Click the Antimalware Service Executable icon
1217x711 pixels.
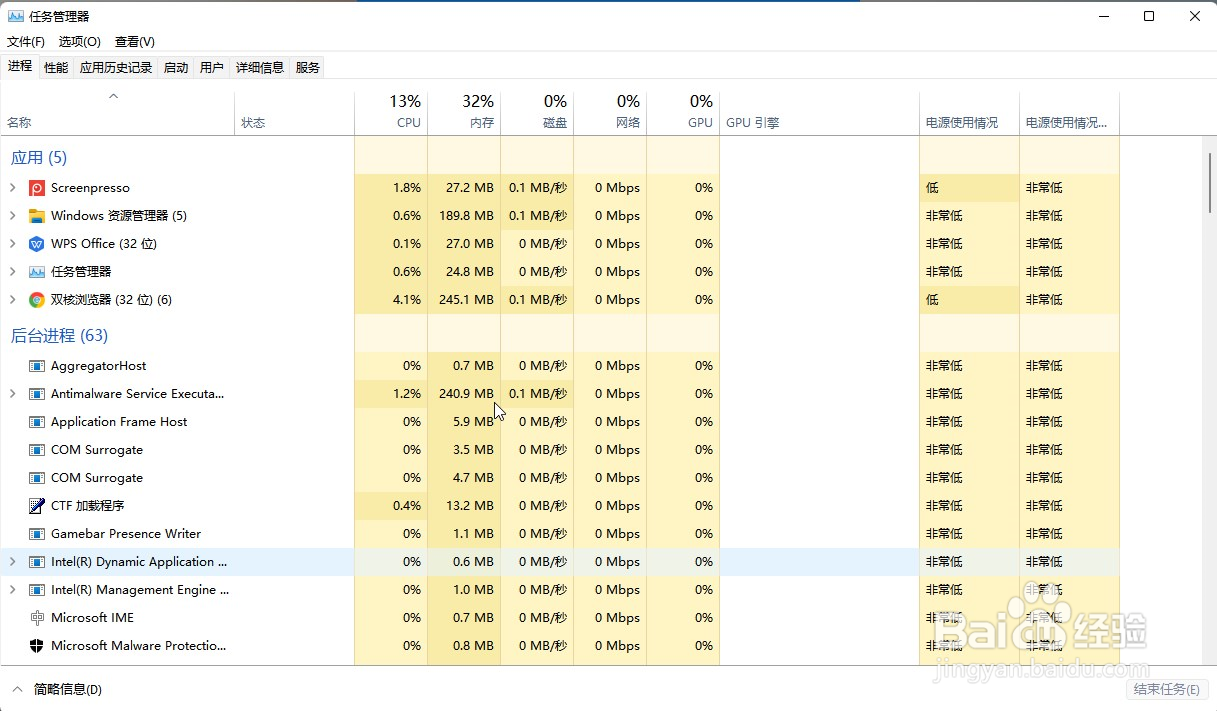click(x=37, y=394)
